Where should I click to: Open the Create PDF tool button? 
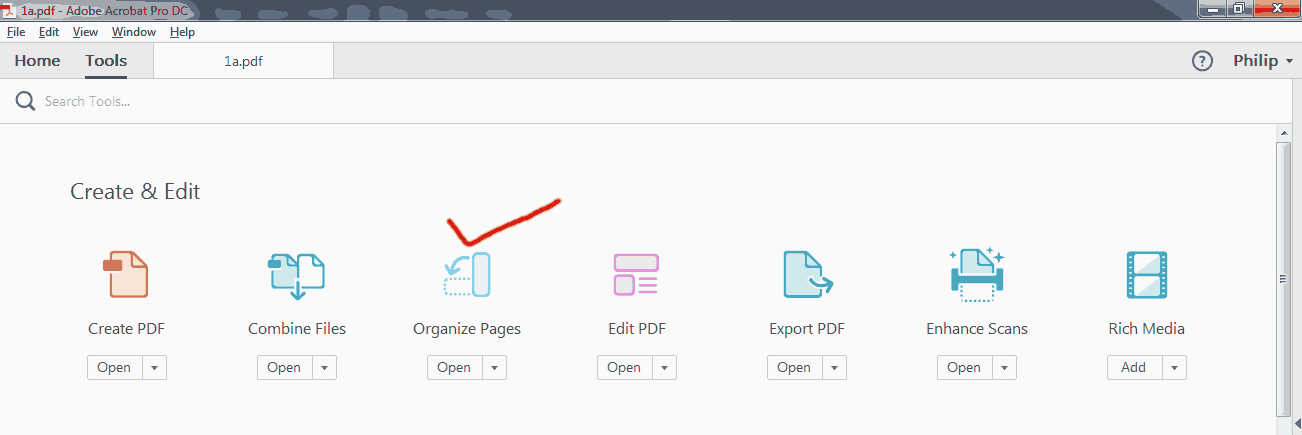(x=114, y=367)
